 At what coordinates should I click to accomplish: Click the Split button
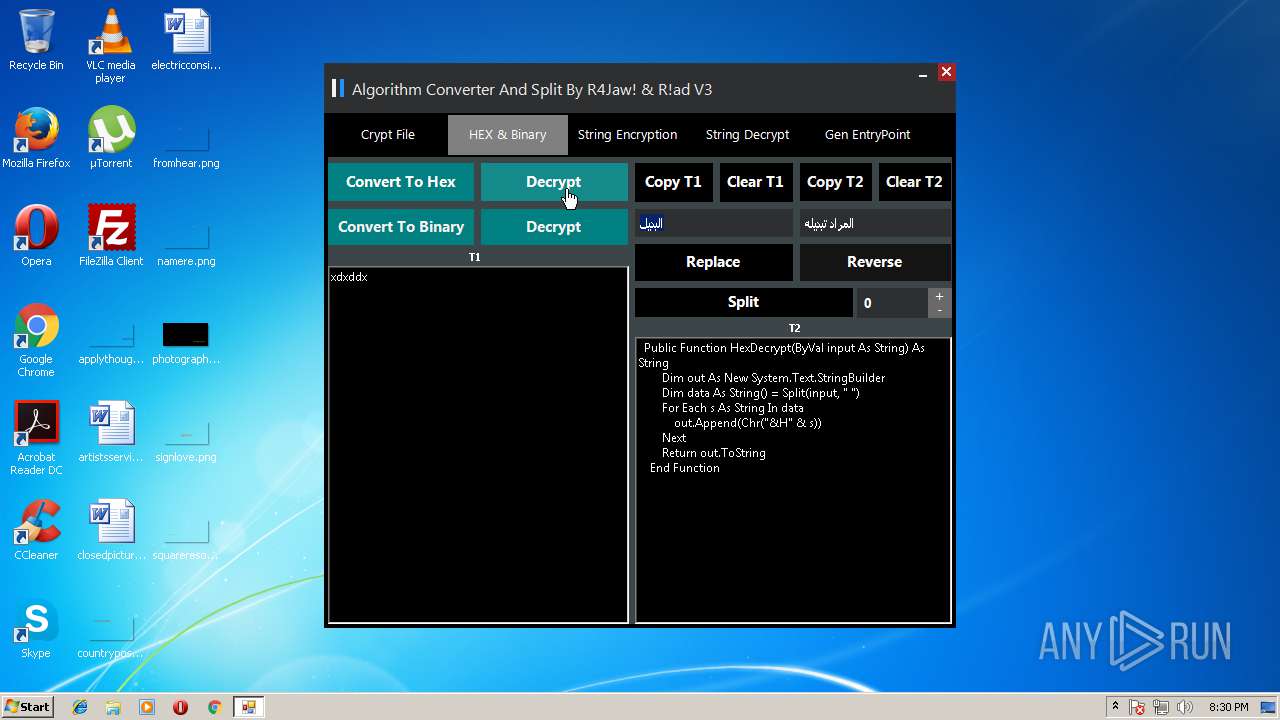(743, 302)
